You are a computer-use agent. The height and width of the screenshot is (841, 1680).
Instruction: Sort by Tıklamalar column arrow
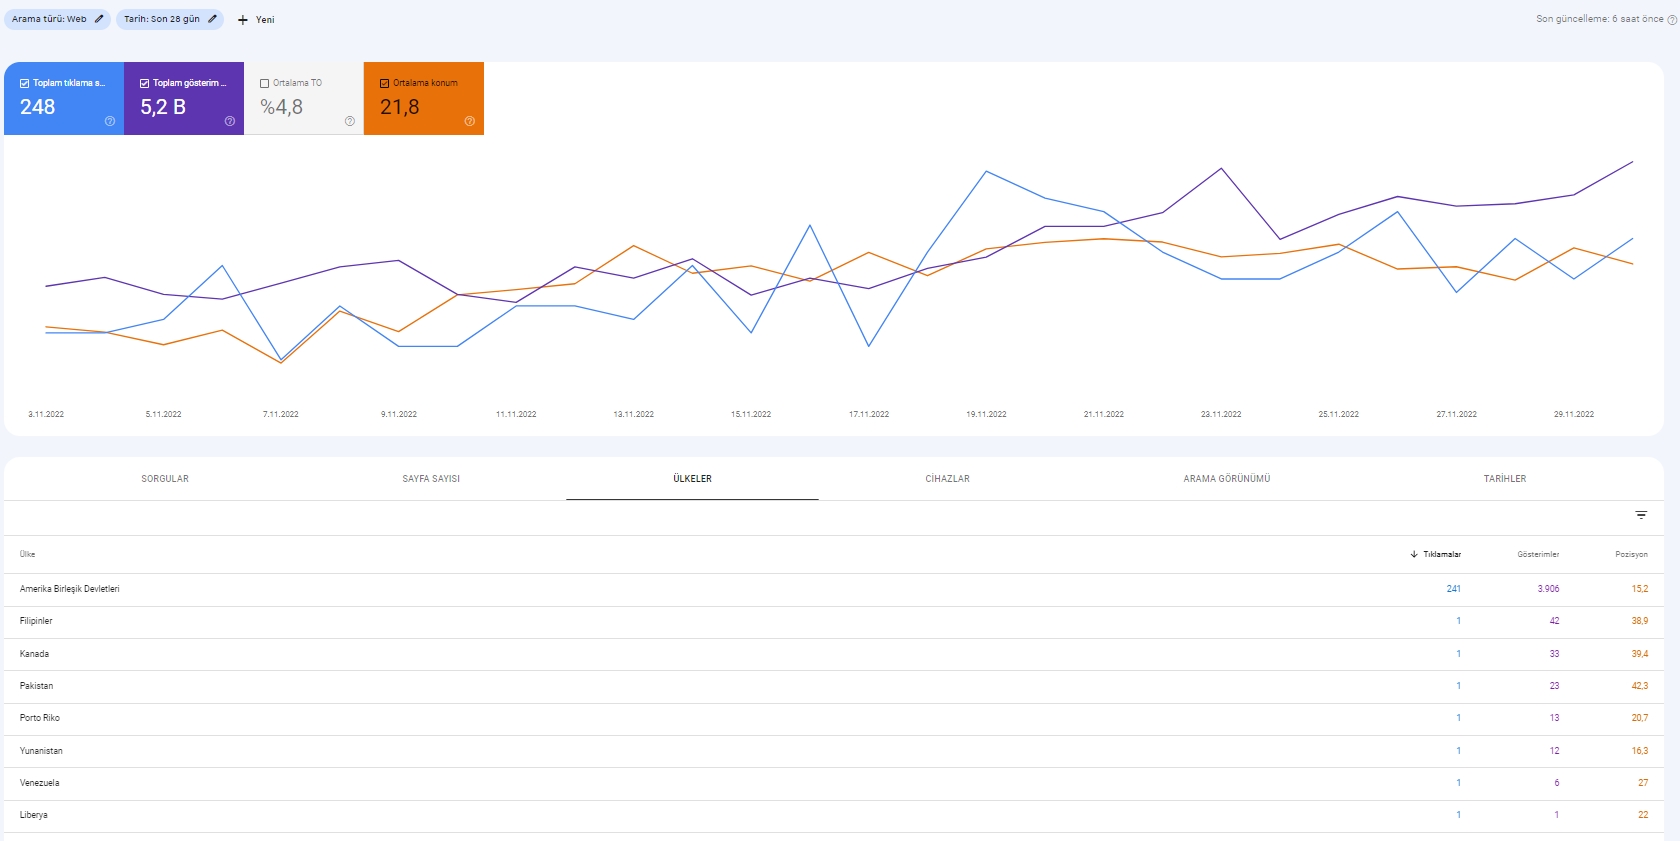click(1414, 554)
